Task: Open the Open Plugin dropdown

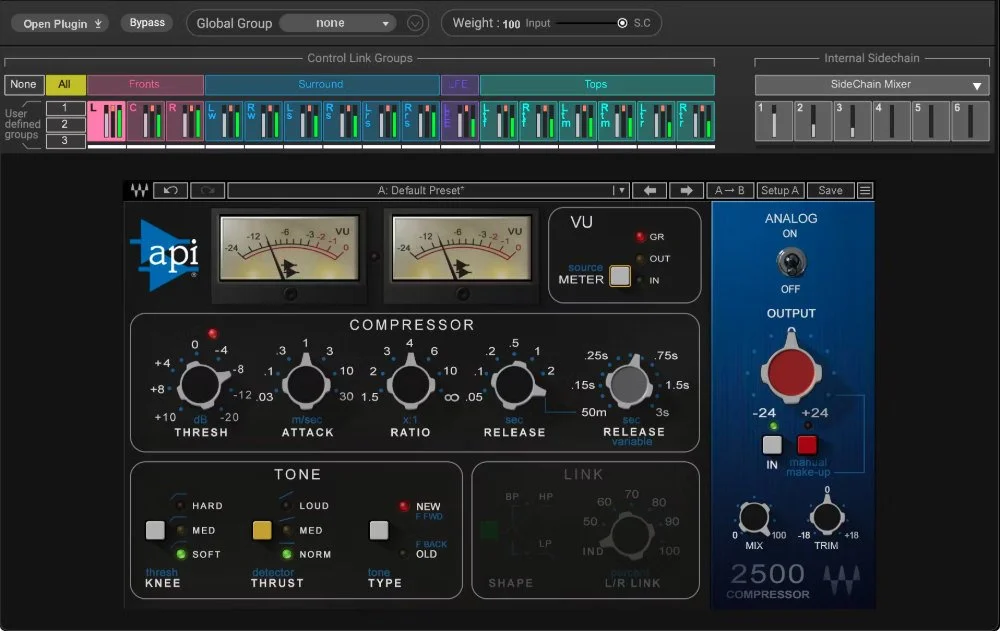Action: pyautogui.click(x=61, y=24)
